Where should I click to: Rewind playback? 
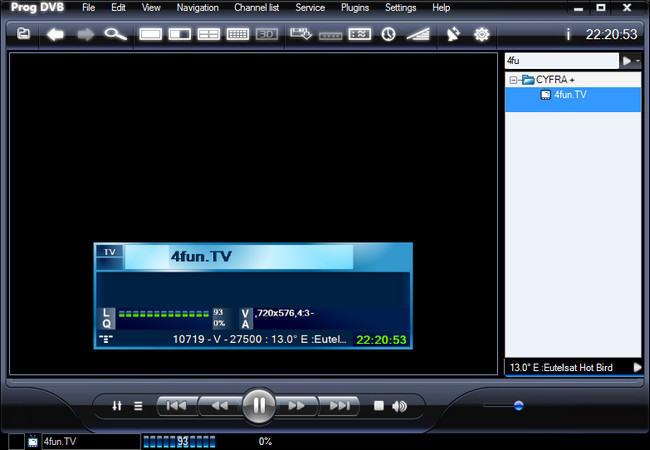220,405
